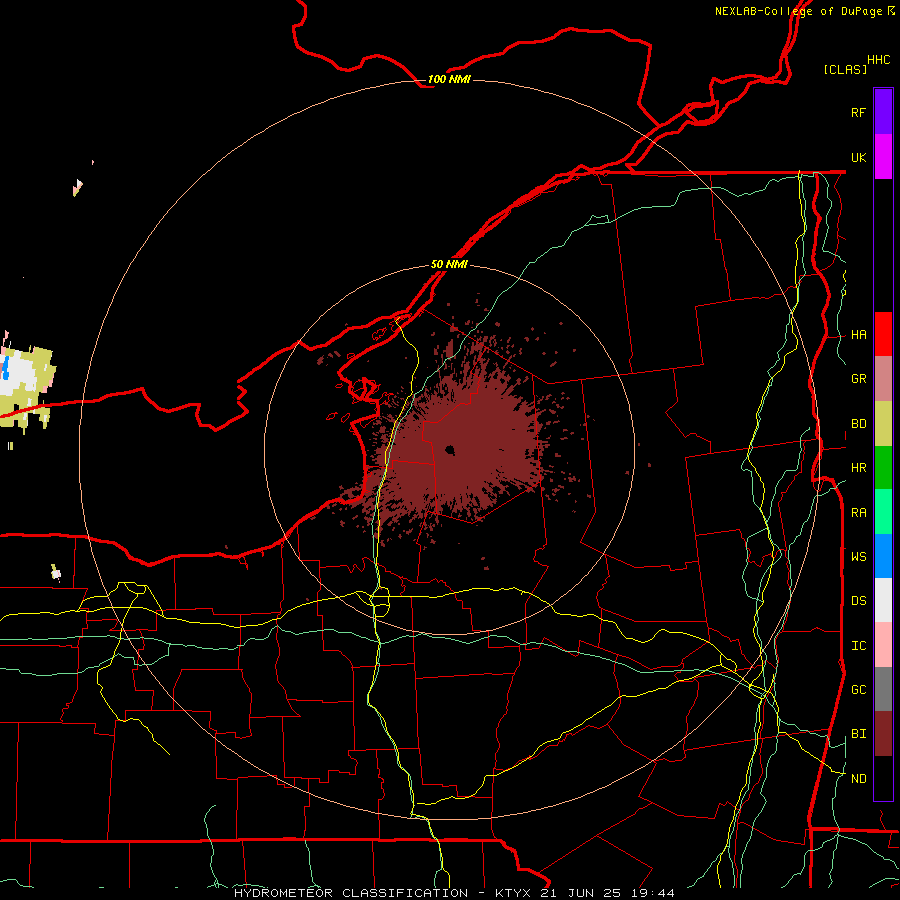The height and width of the screenshot is (900, 900).
Task: Click the '100 NMI' range ring label
Action: coord(449,79)
